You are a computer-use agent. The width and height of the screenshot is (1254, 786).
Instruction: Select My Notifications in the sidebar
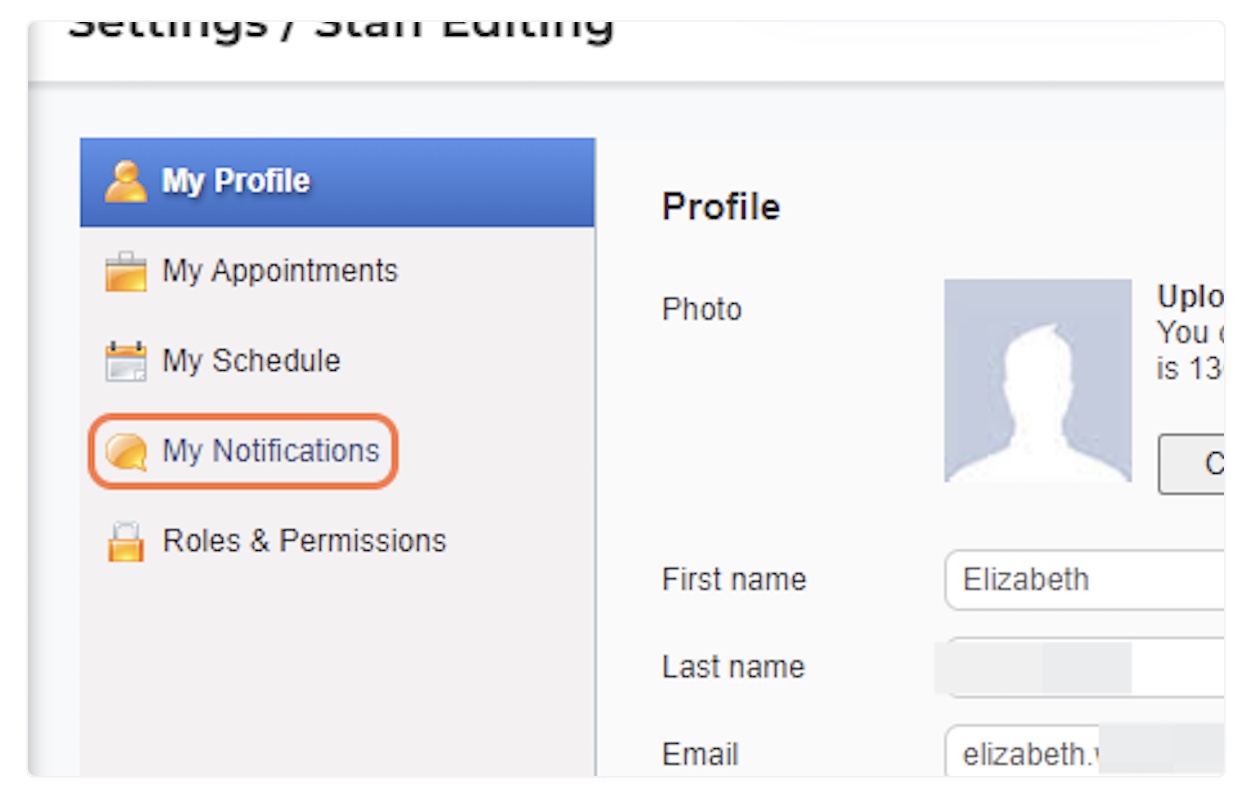(271, 451)
